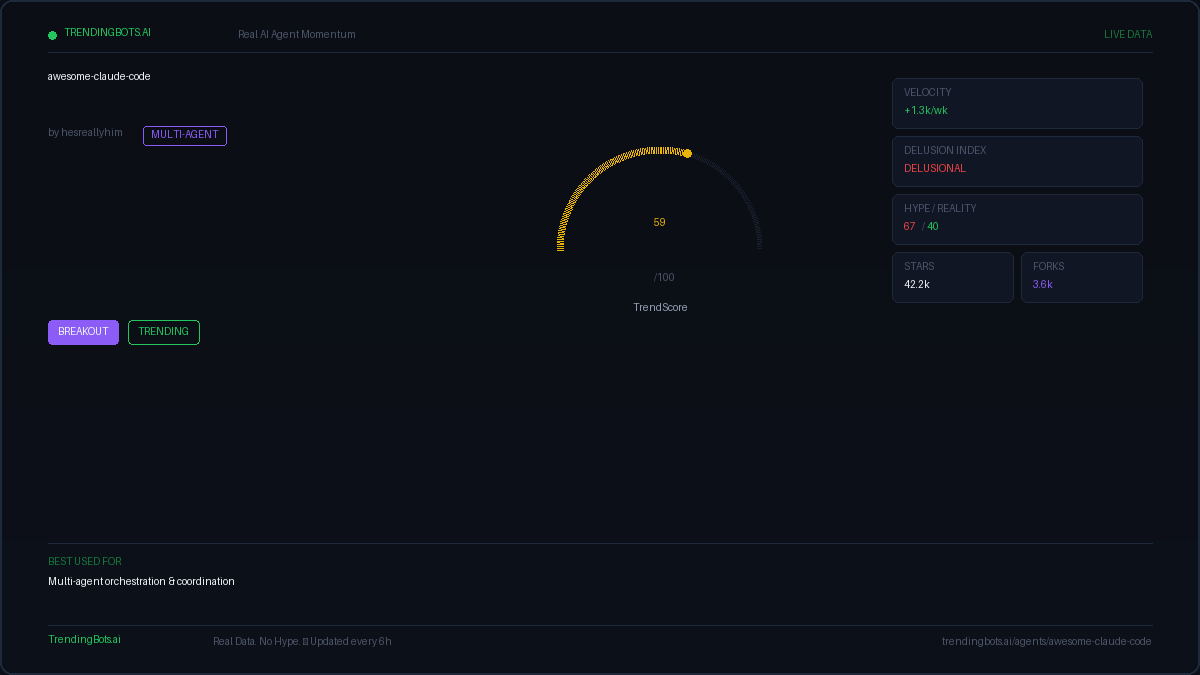
Task: Click the Real AI Agent Momentum tagline
Action: (297, 34)
